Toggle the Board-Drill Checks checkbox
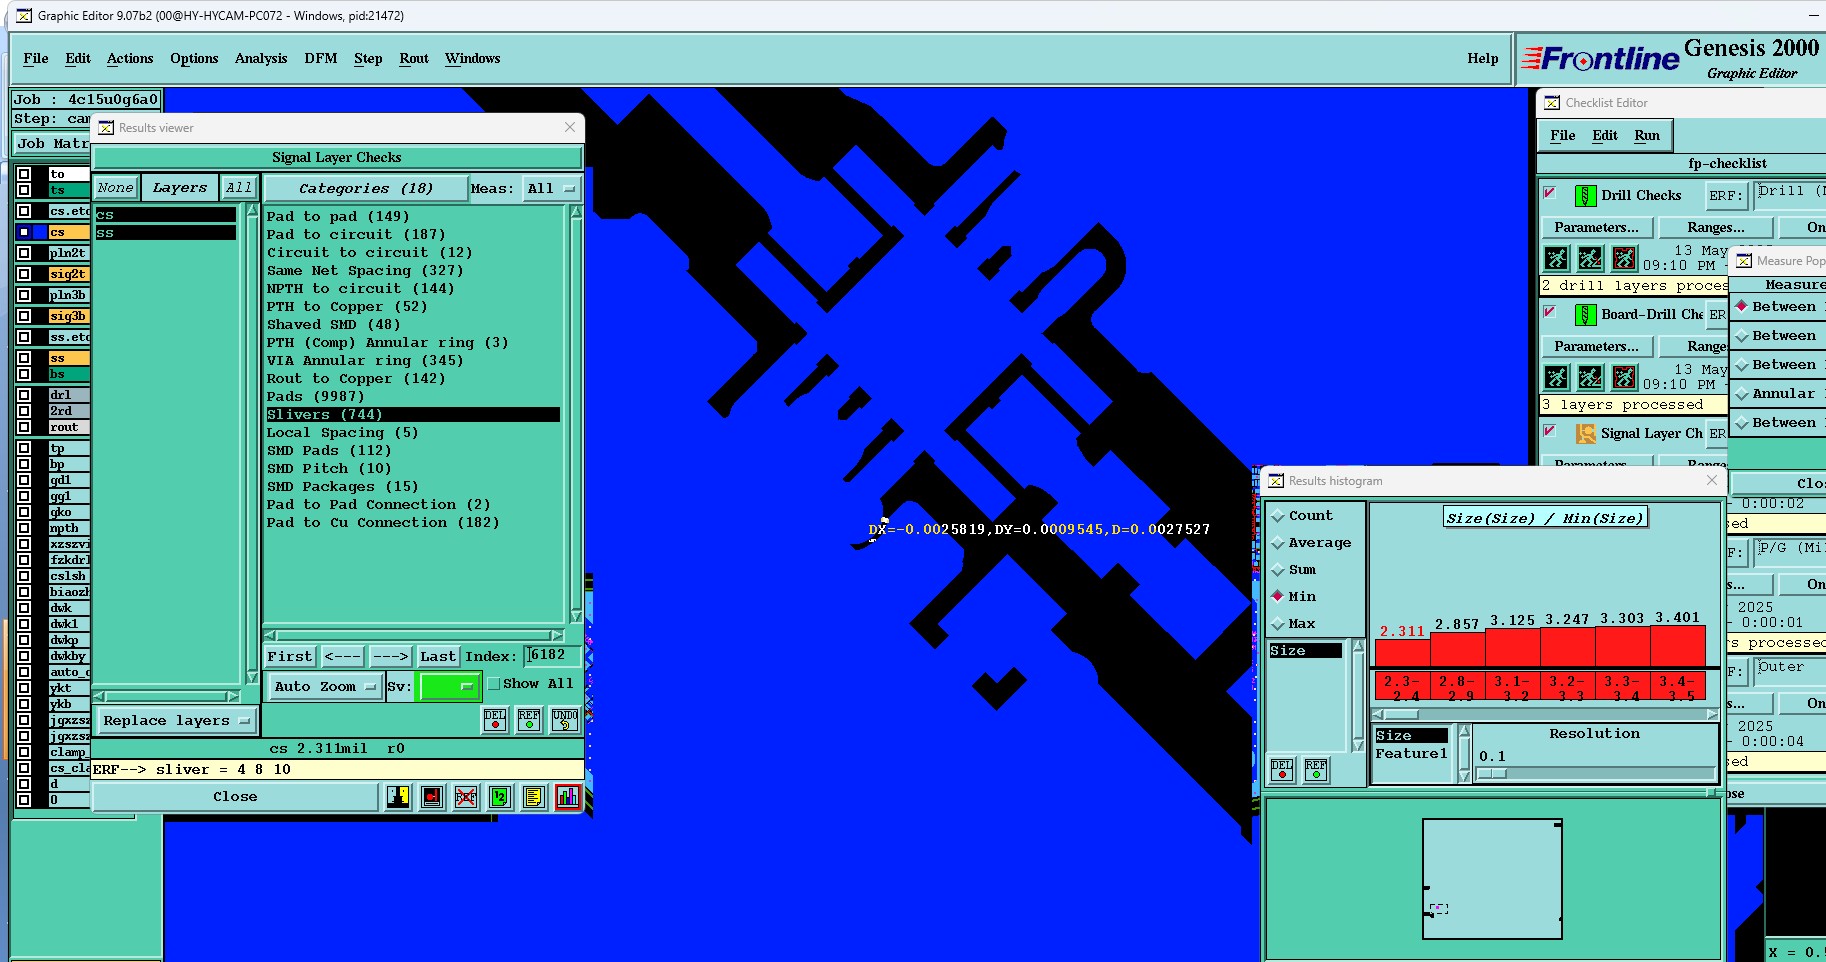 pyautogui.click(x=1550, y=312)
